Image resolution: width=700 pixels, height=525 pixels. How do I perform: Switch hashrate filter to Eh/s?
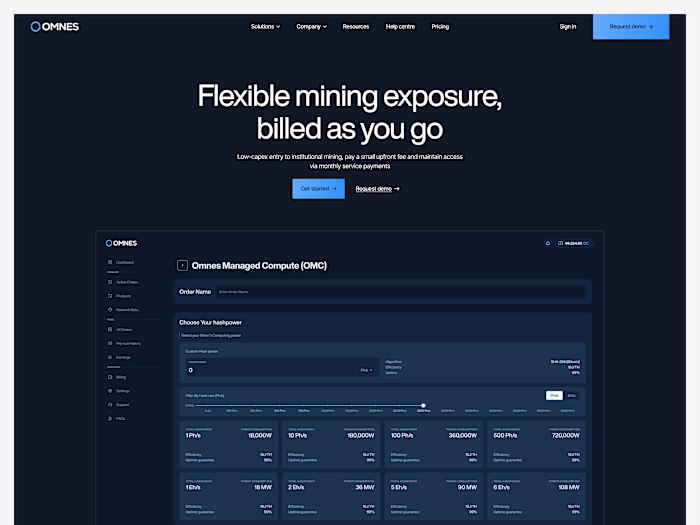click(x=571, y=396)
